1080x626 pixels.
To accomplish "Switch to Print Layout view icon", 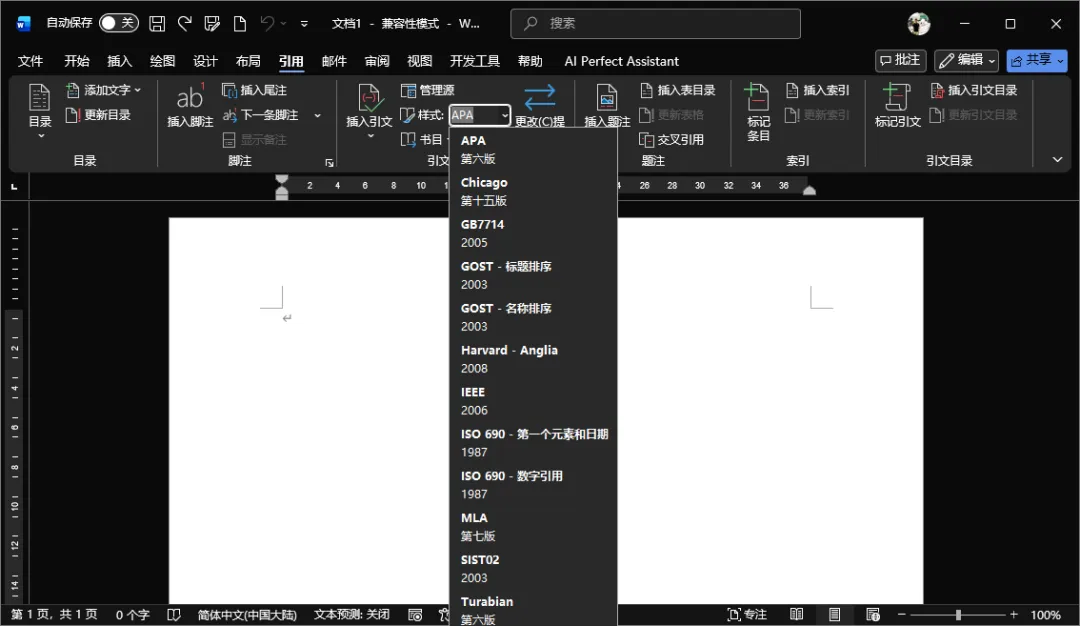I will pos(834,614).
